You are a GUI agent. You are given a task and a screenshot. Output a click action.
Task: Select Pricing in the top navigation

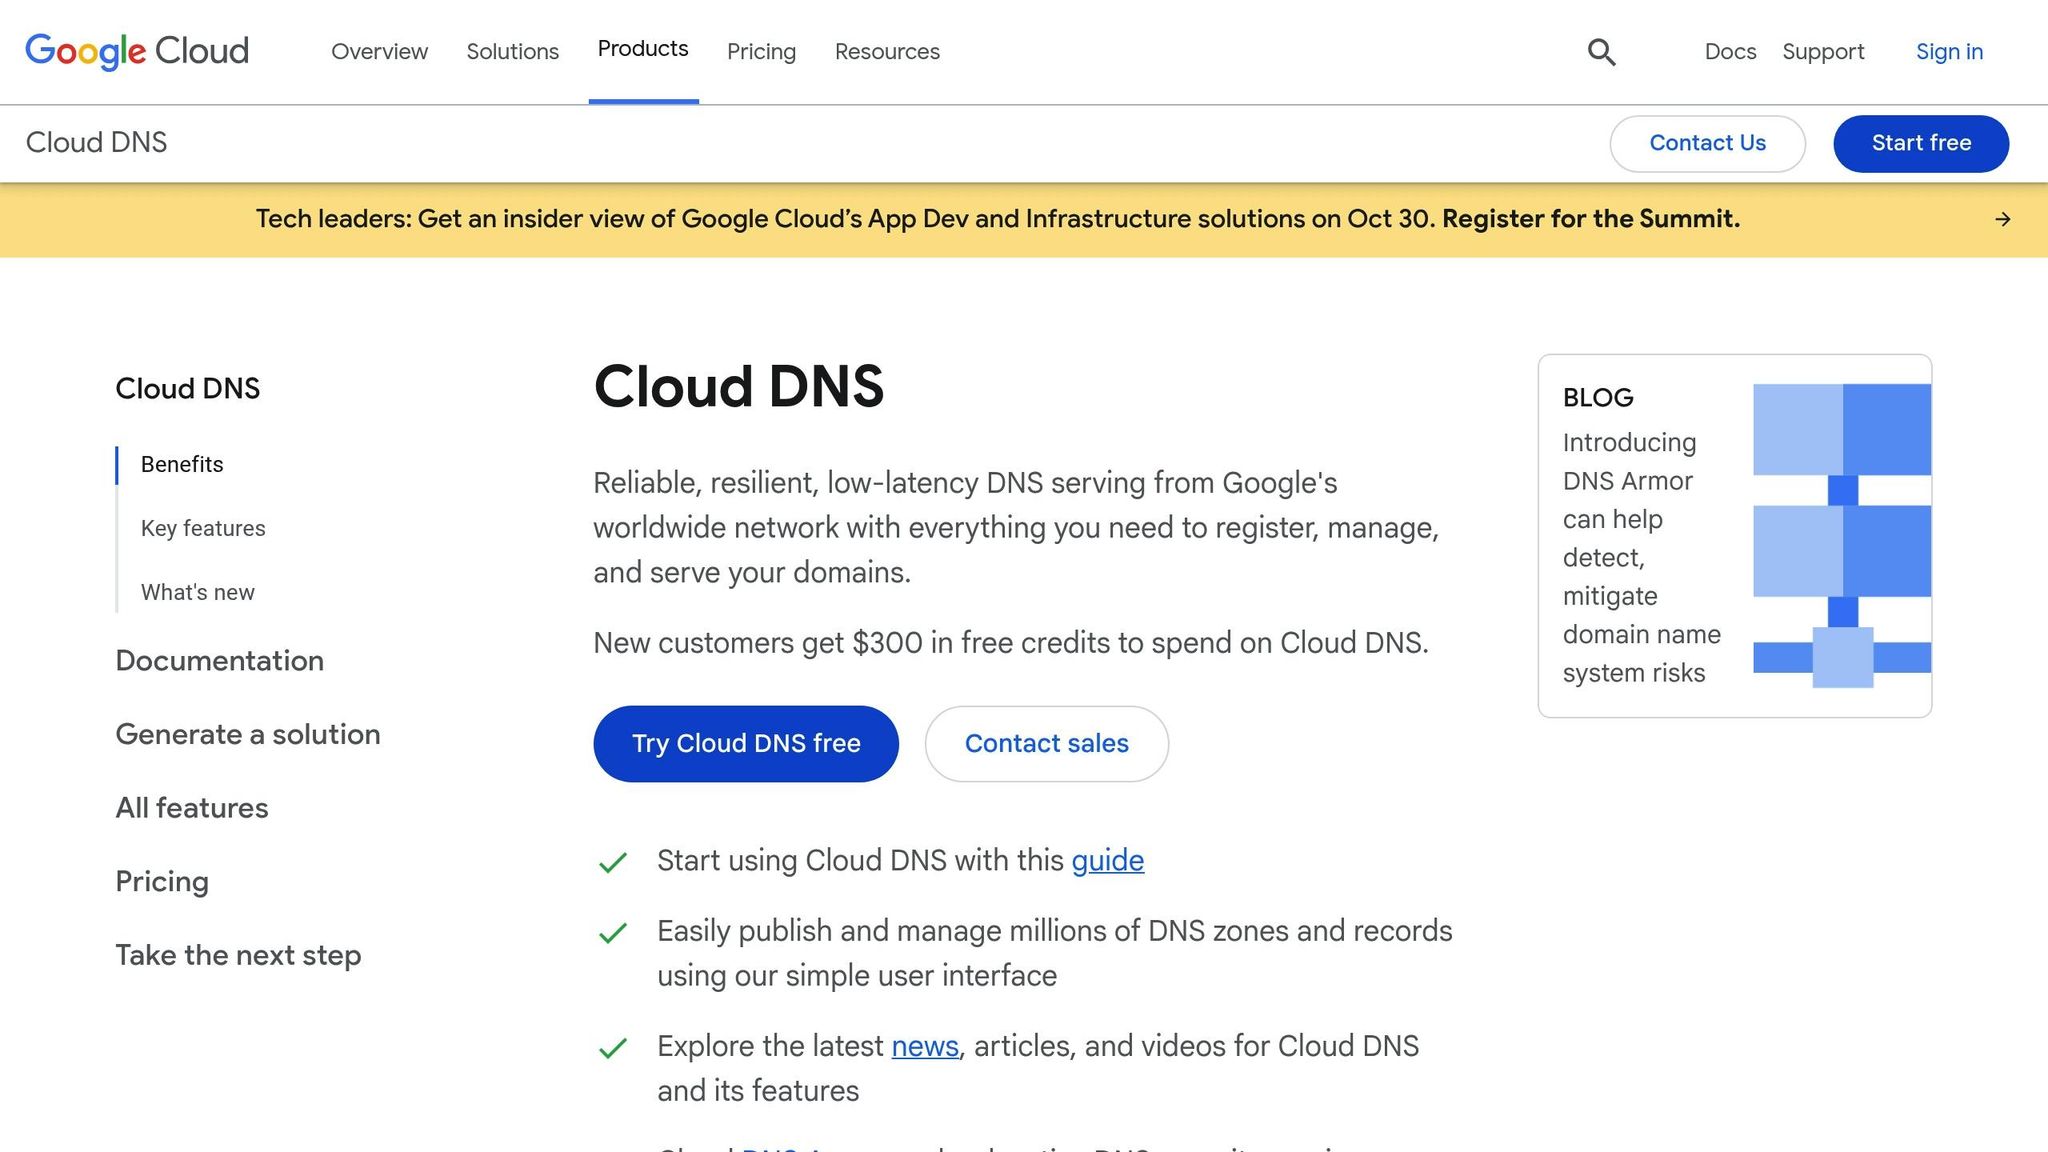coord(760,51)
